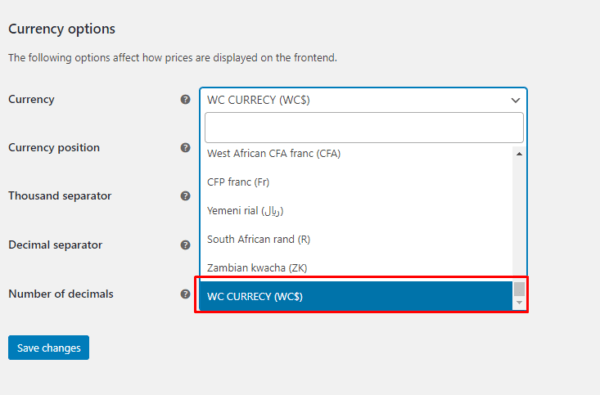Click the Currency options heading
The image size is (600, 395).
point(62,29)
